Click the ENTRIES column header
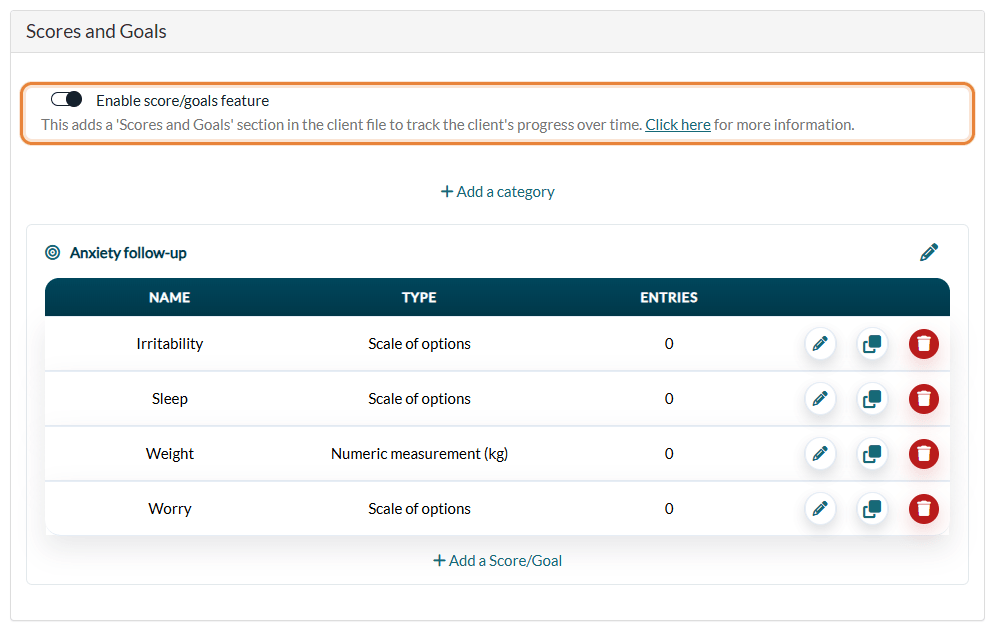The height and width of the screenshot is (630, 995). point(669,298)
